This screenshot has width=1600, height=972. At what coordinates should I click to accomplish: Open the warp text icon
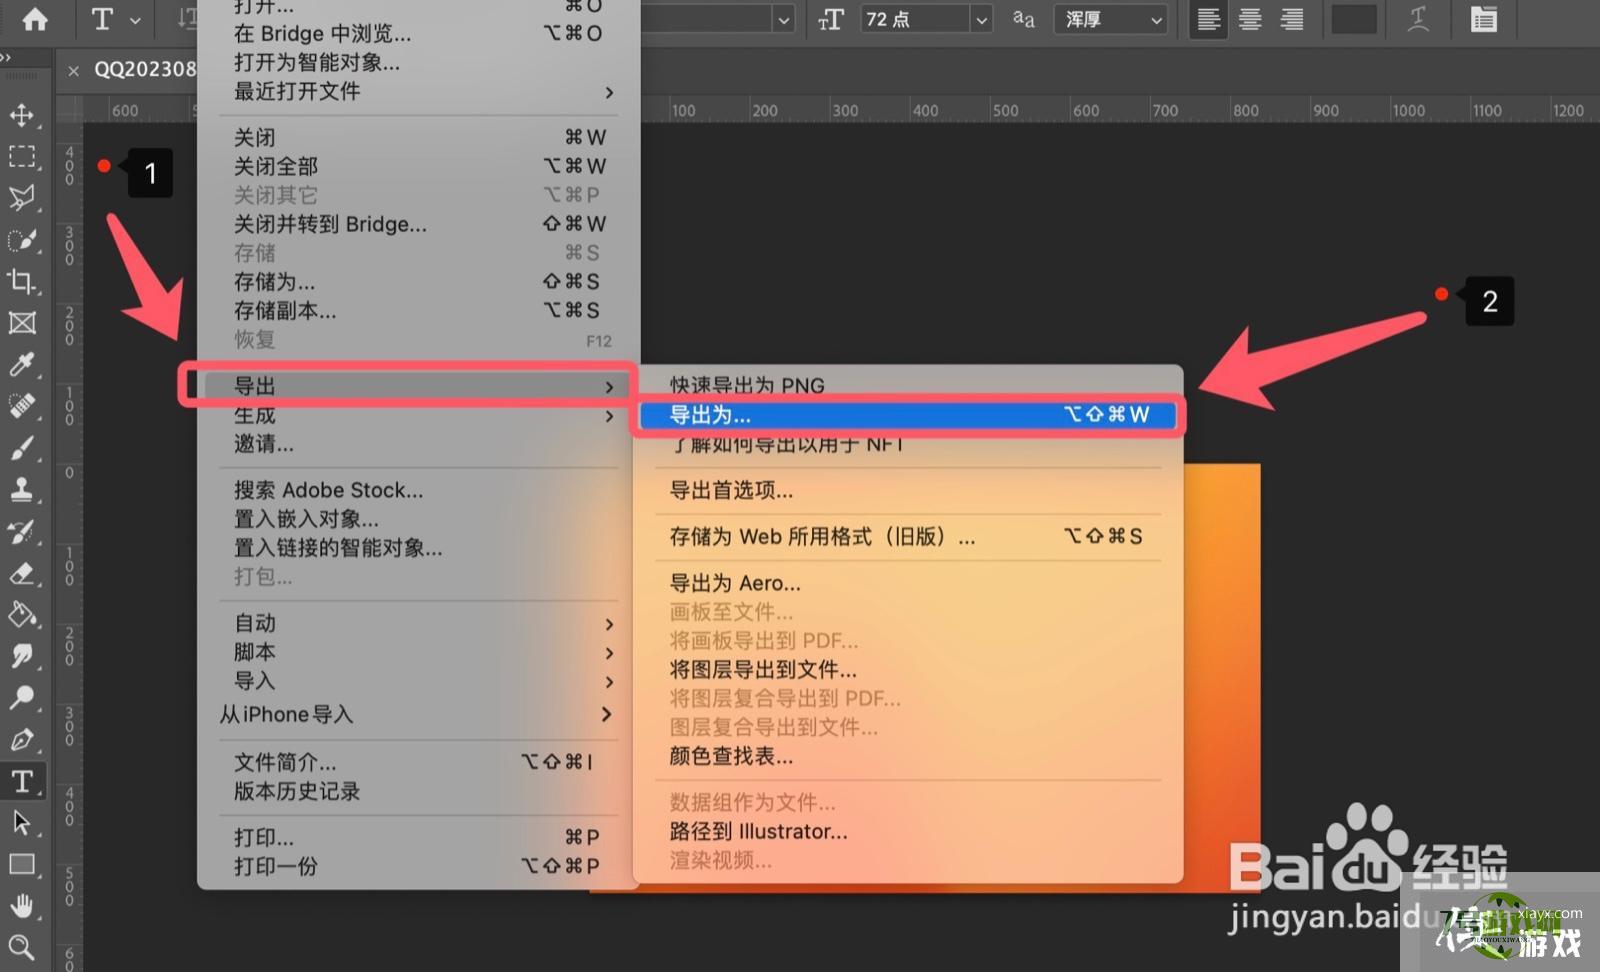(1418, 19)
